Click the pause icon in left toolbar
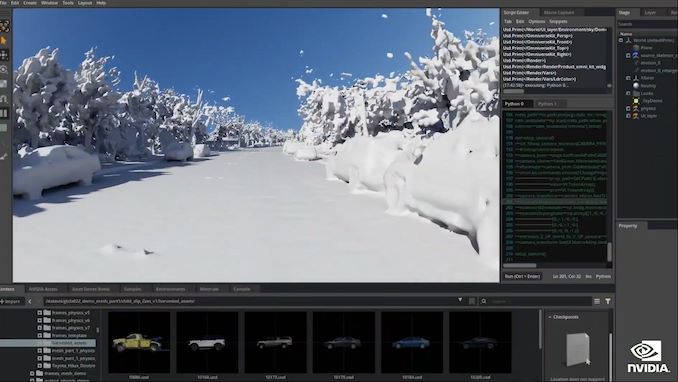This screenshot has width=678, height=382. pyautogui.click(x=4, y=113)
